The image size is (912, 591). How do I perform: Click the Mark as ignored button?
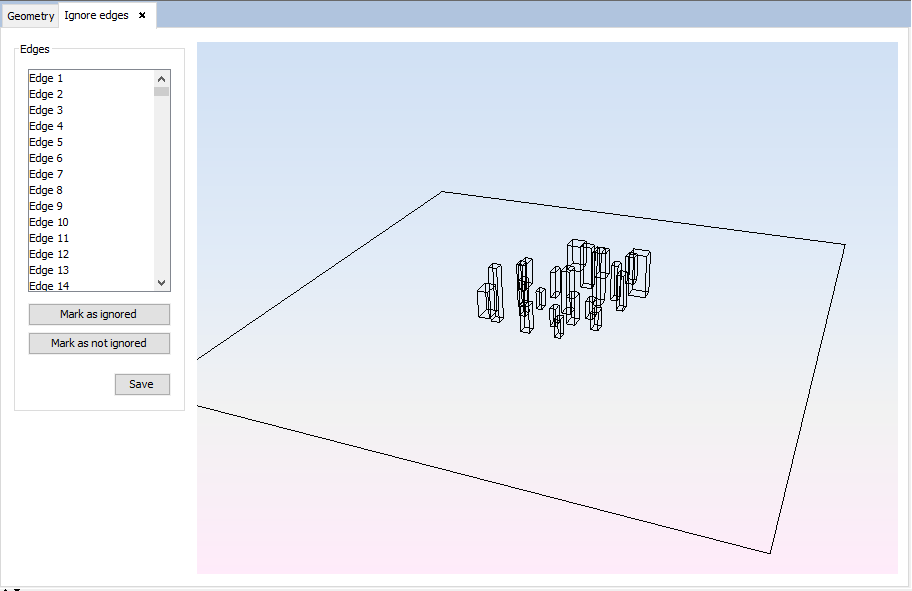coord(99,314)
